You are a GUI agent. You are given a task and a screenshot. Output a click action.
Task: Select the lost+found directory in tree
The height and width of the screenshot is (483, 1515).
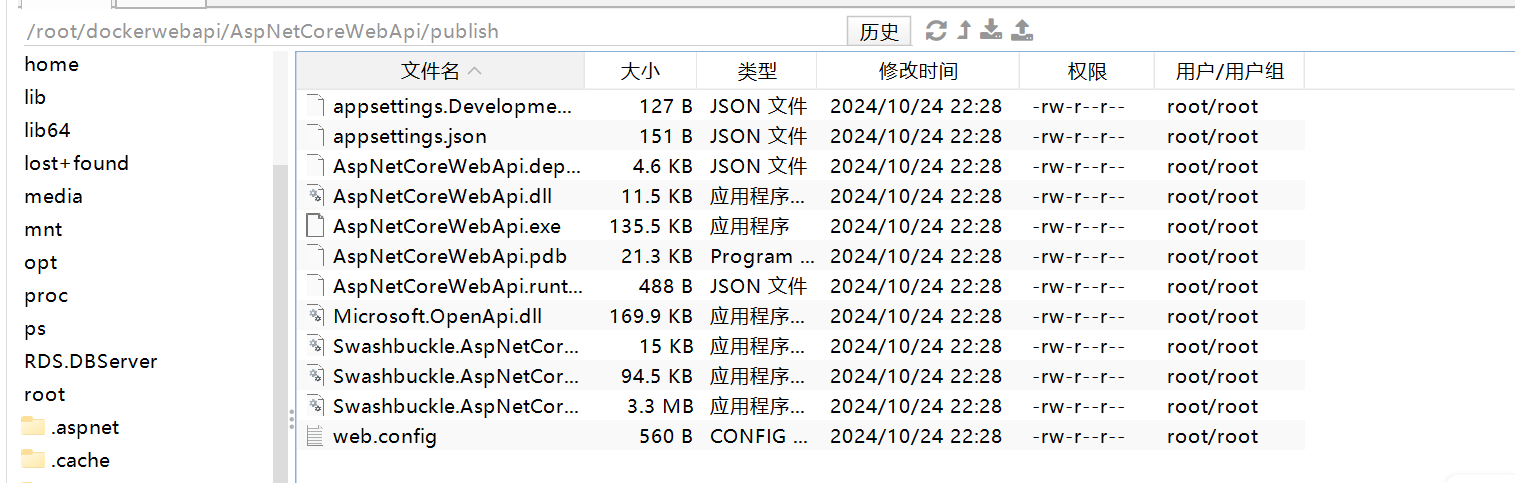(77, 163)
